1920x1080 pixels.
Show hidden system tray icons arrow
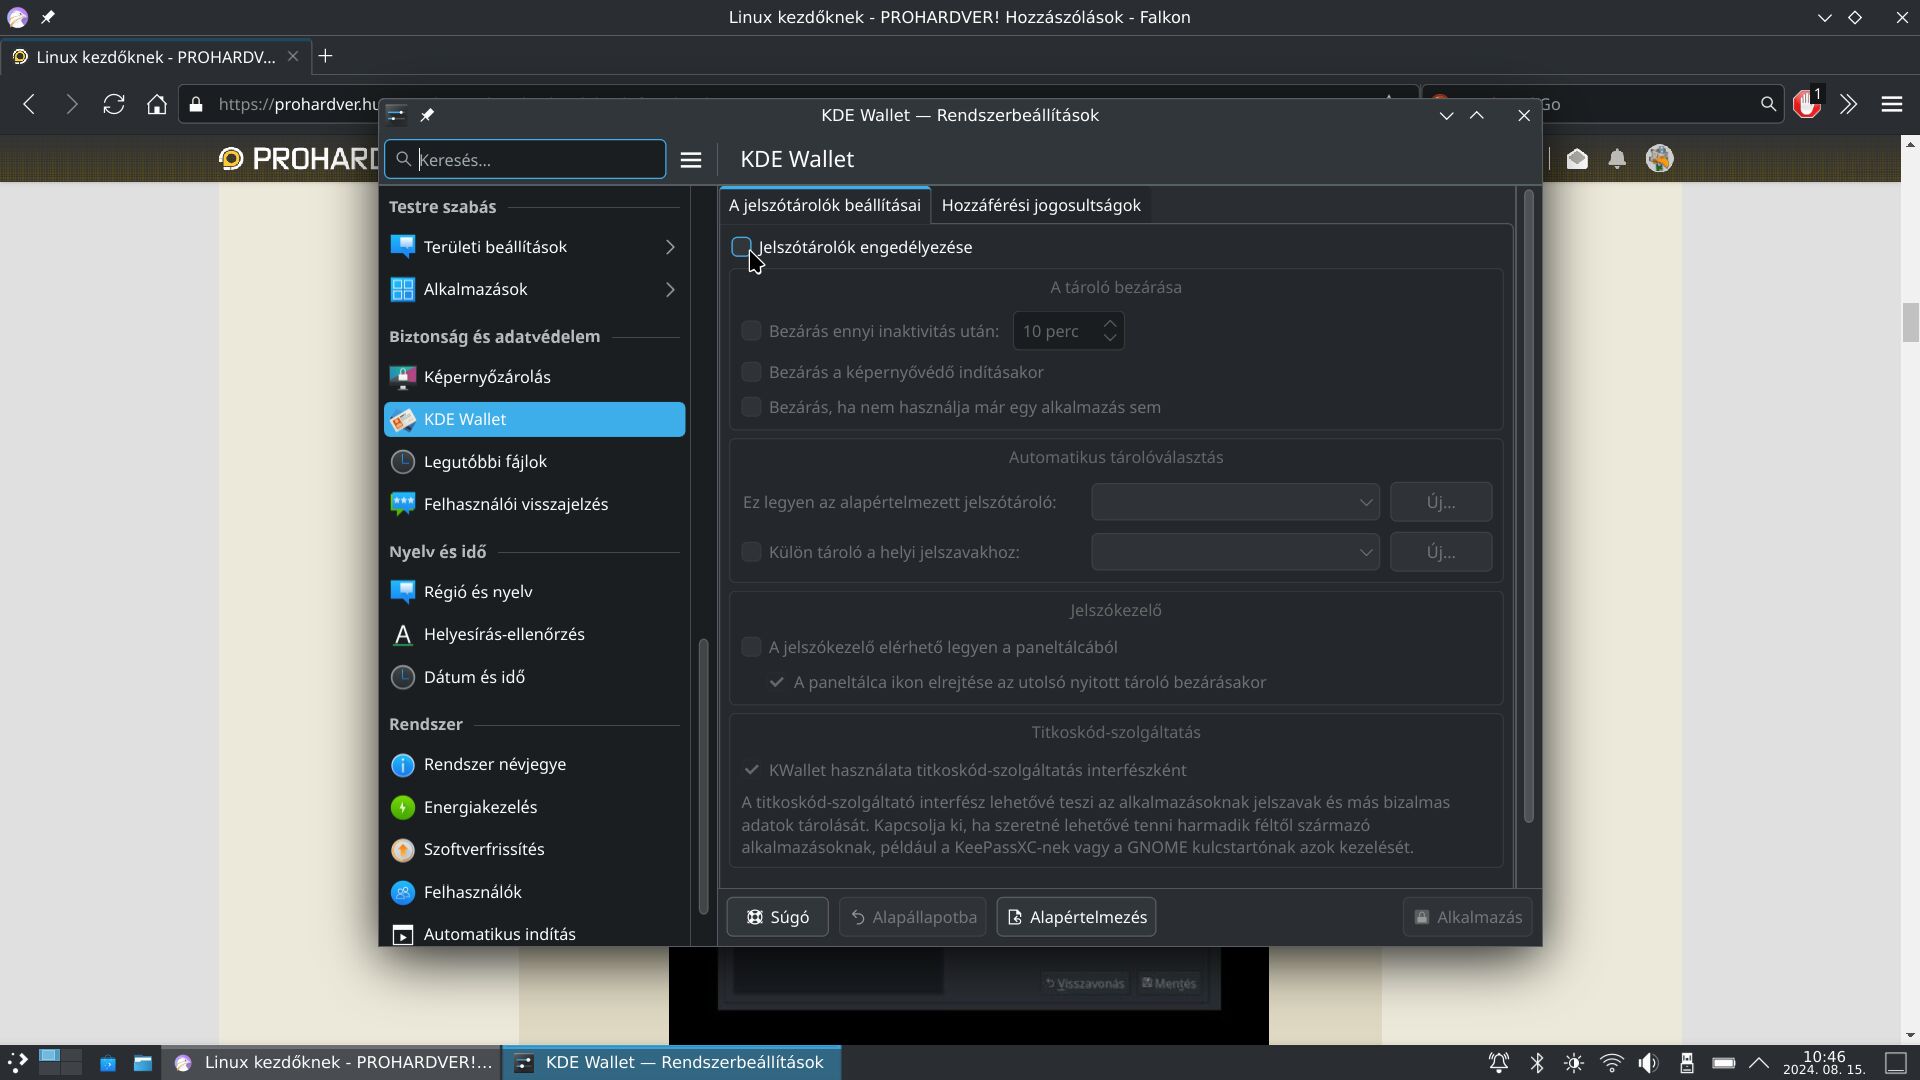pyautogui.click(x=1758, y=1062)
